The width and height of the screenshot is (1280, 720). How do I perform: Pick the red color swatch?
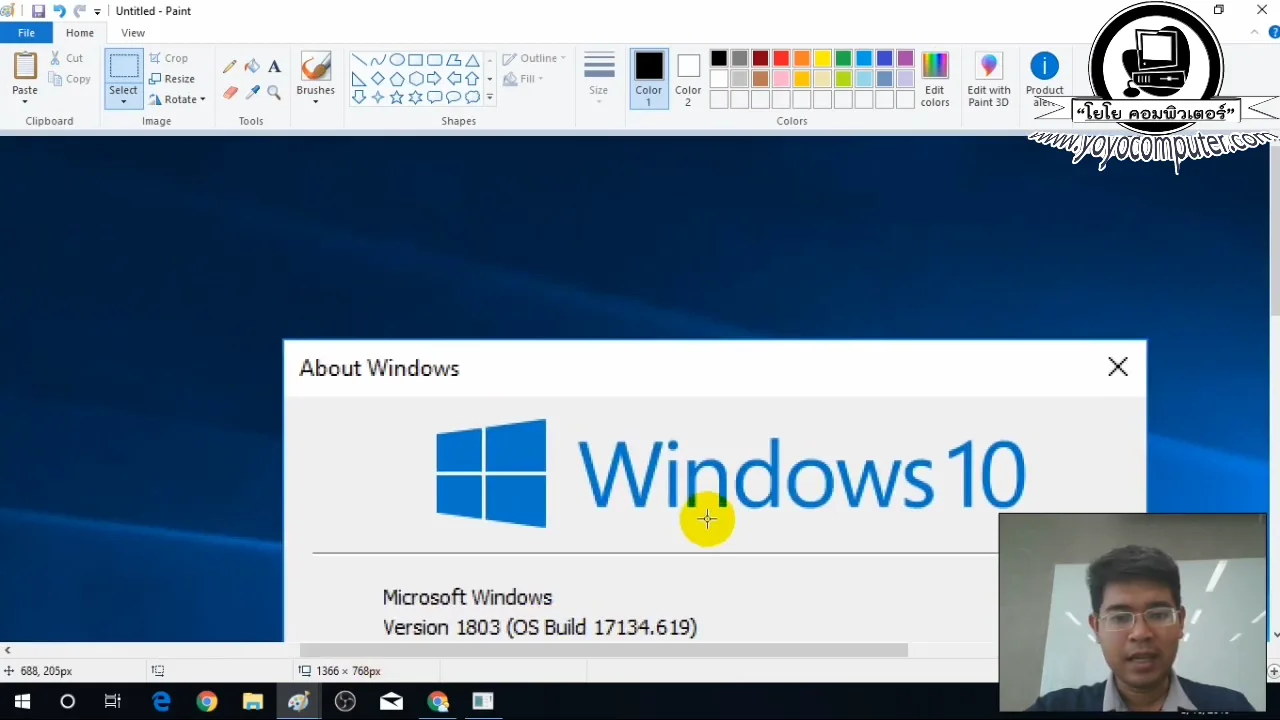point(781,59)
